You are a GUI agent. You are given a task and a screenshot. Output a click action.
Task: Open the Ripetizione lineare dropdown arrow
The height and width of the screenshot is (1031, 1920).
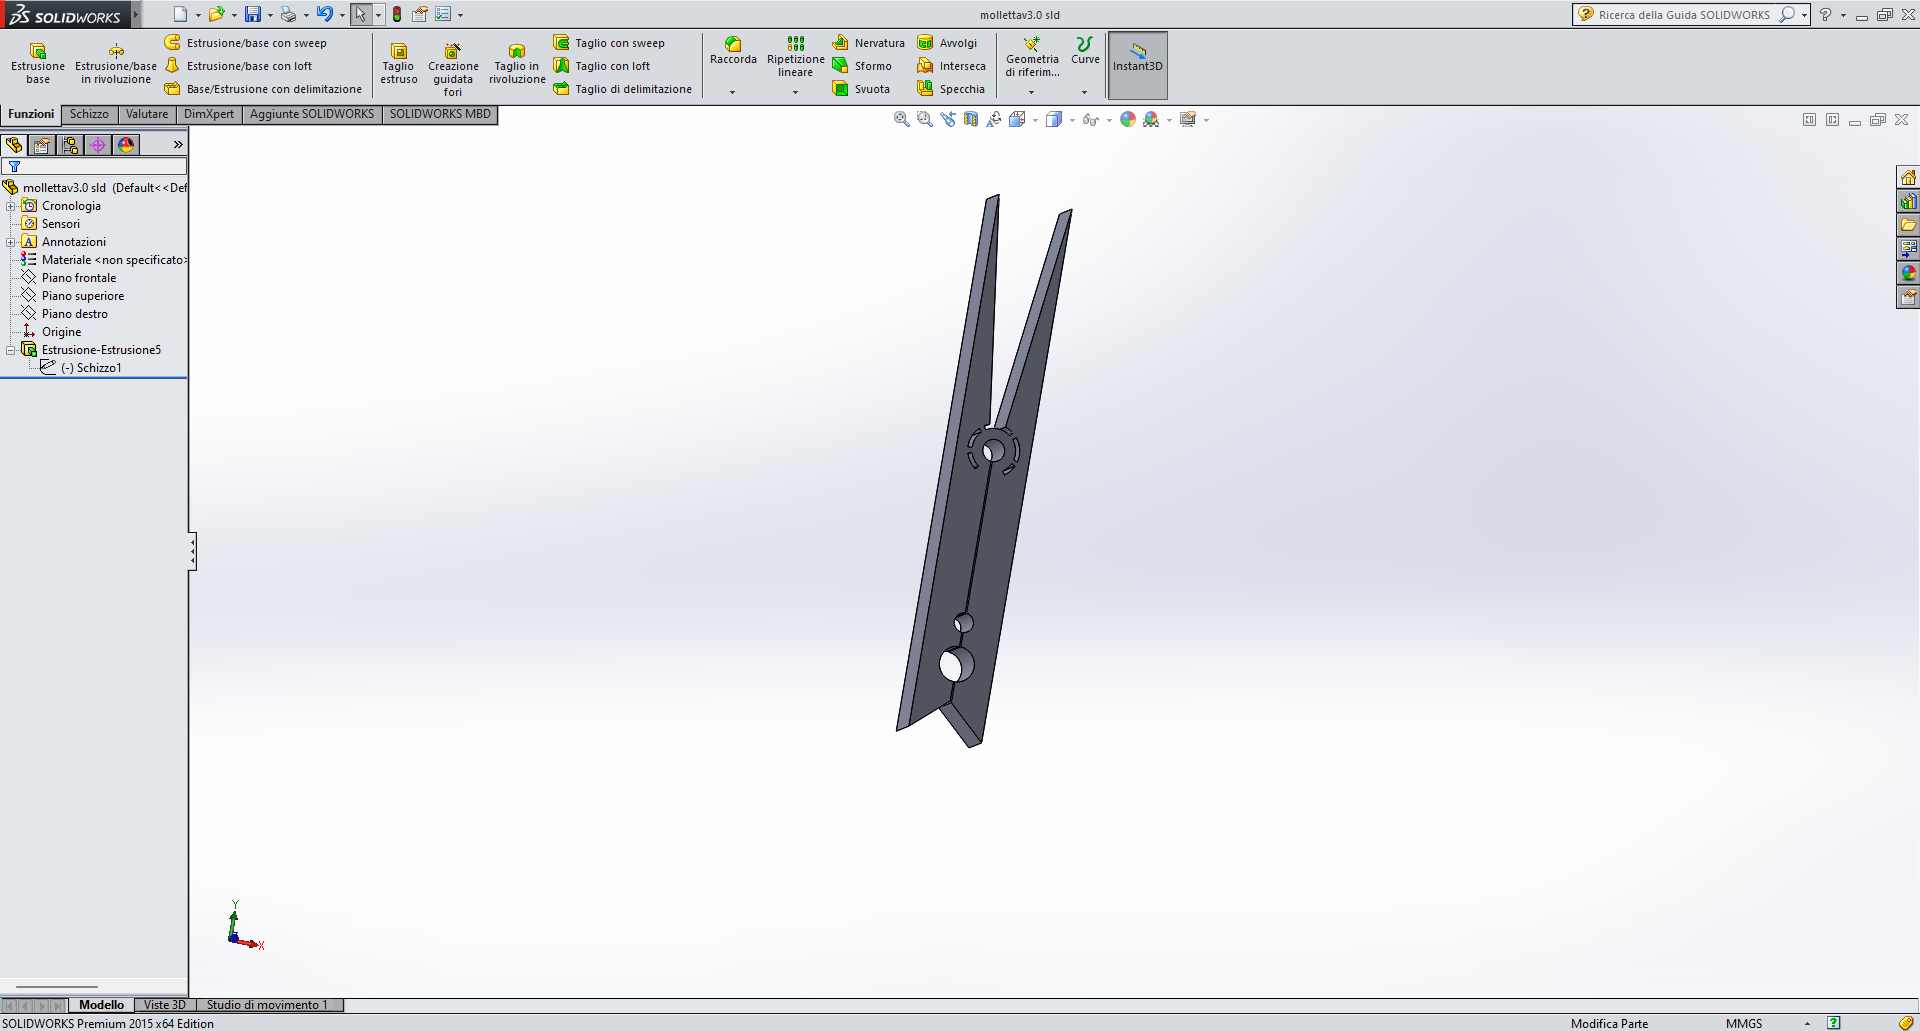tap(795, 92)
